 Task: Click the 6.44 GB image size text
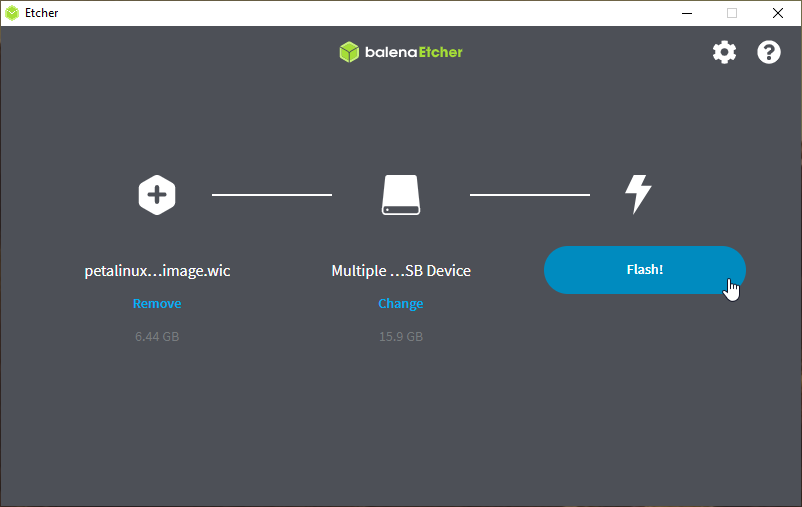157,337
